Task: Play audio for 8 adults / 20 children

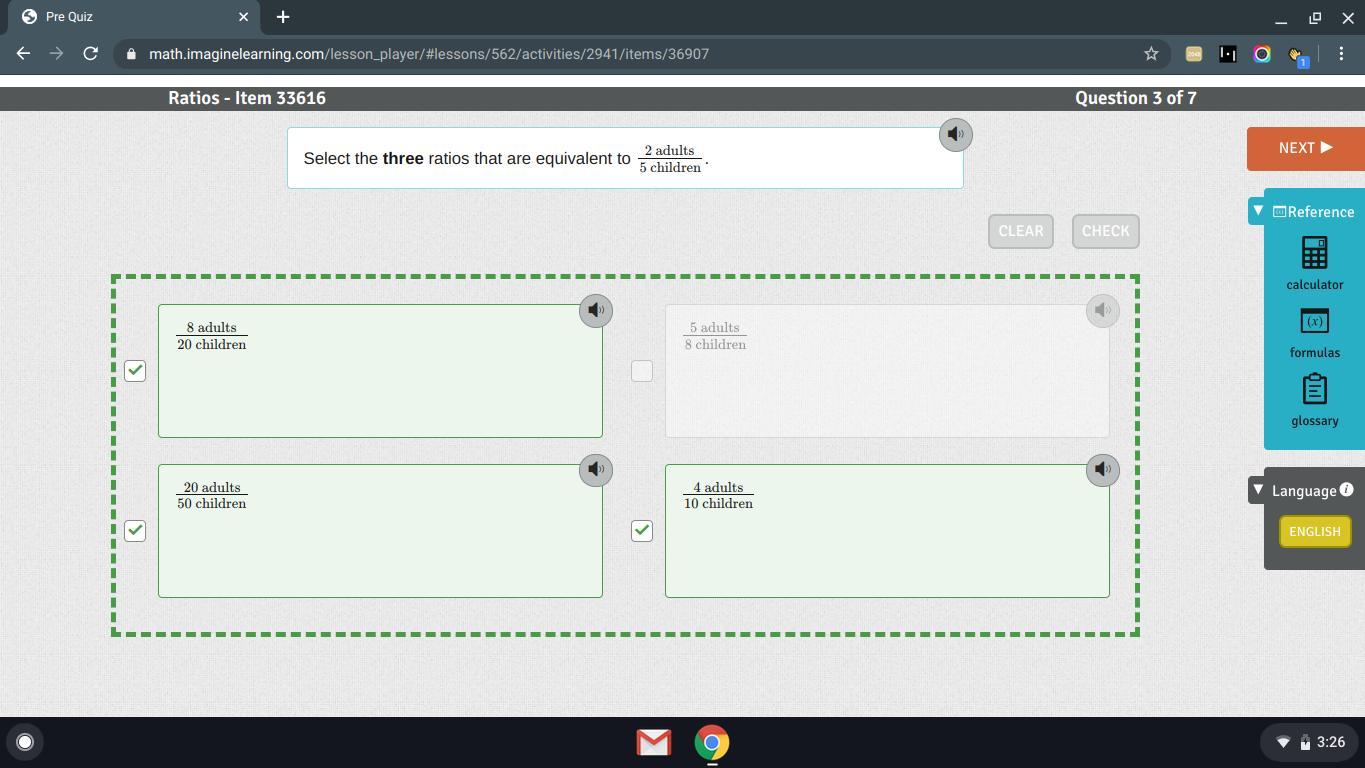Action: [x=596, y=310]
